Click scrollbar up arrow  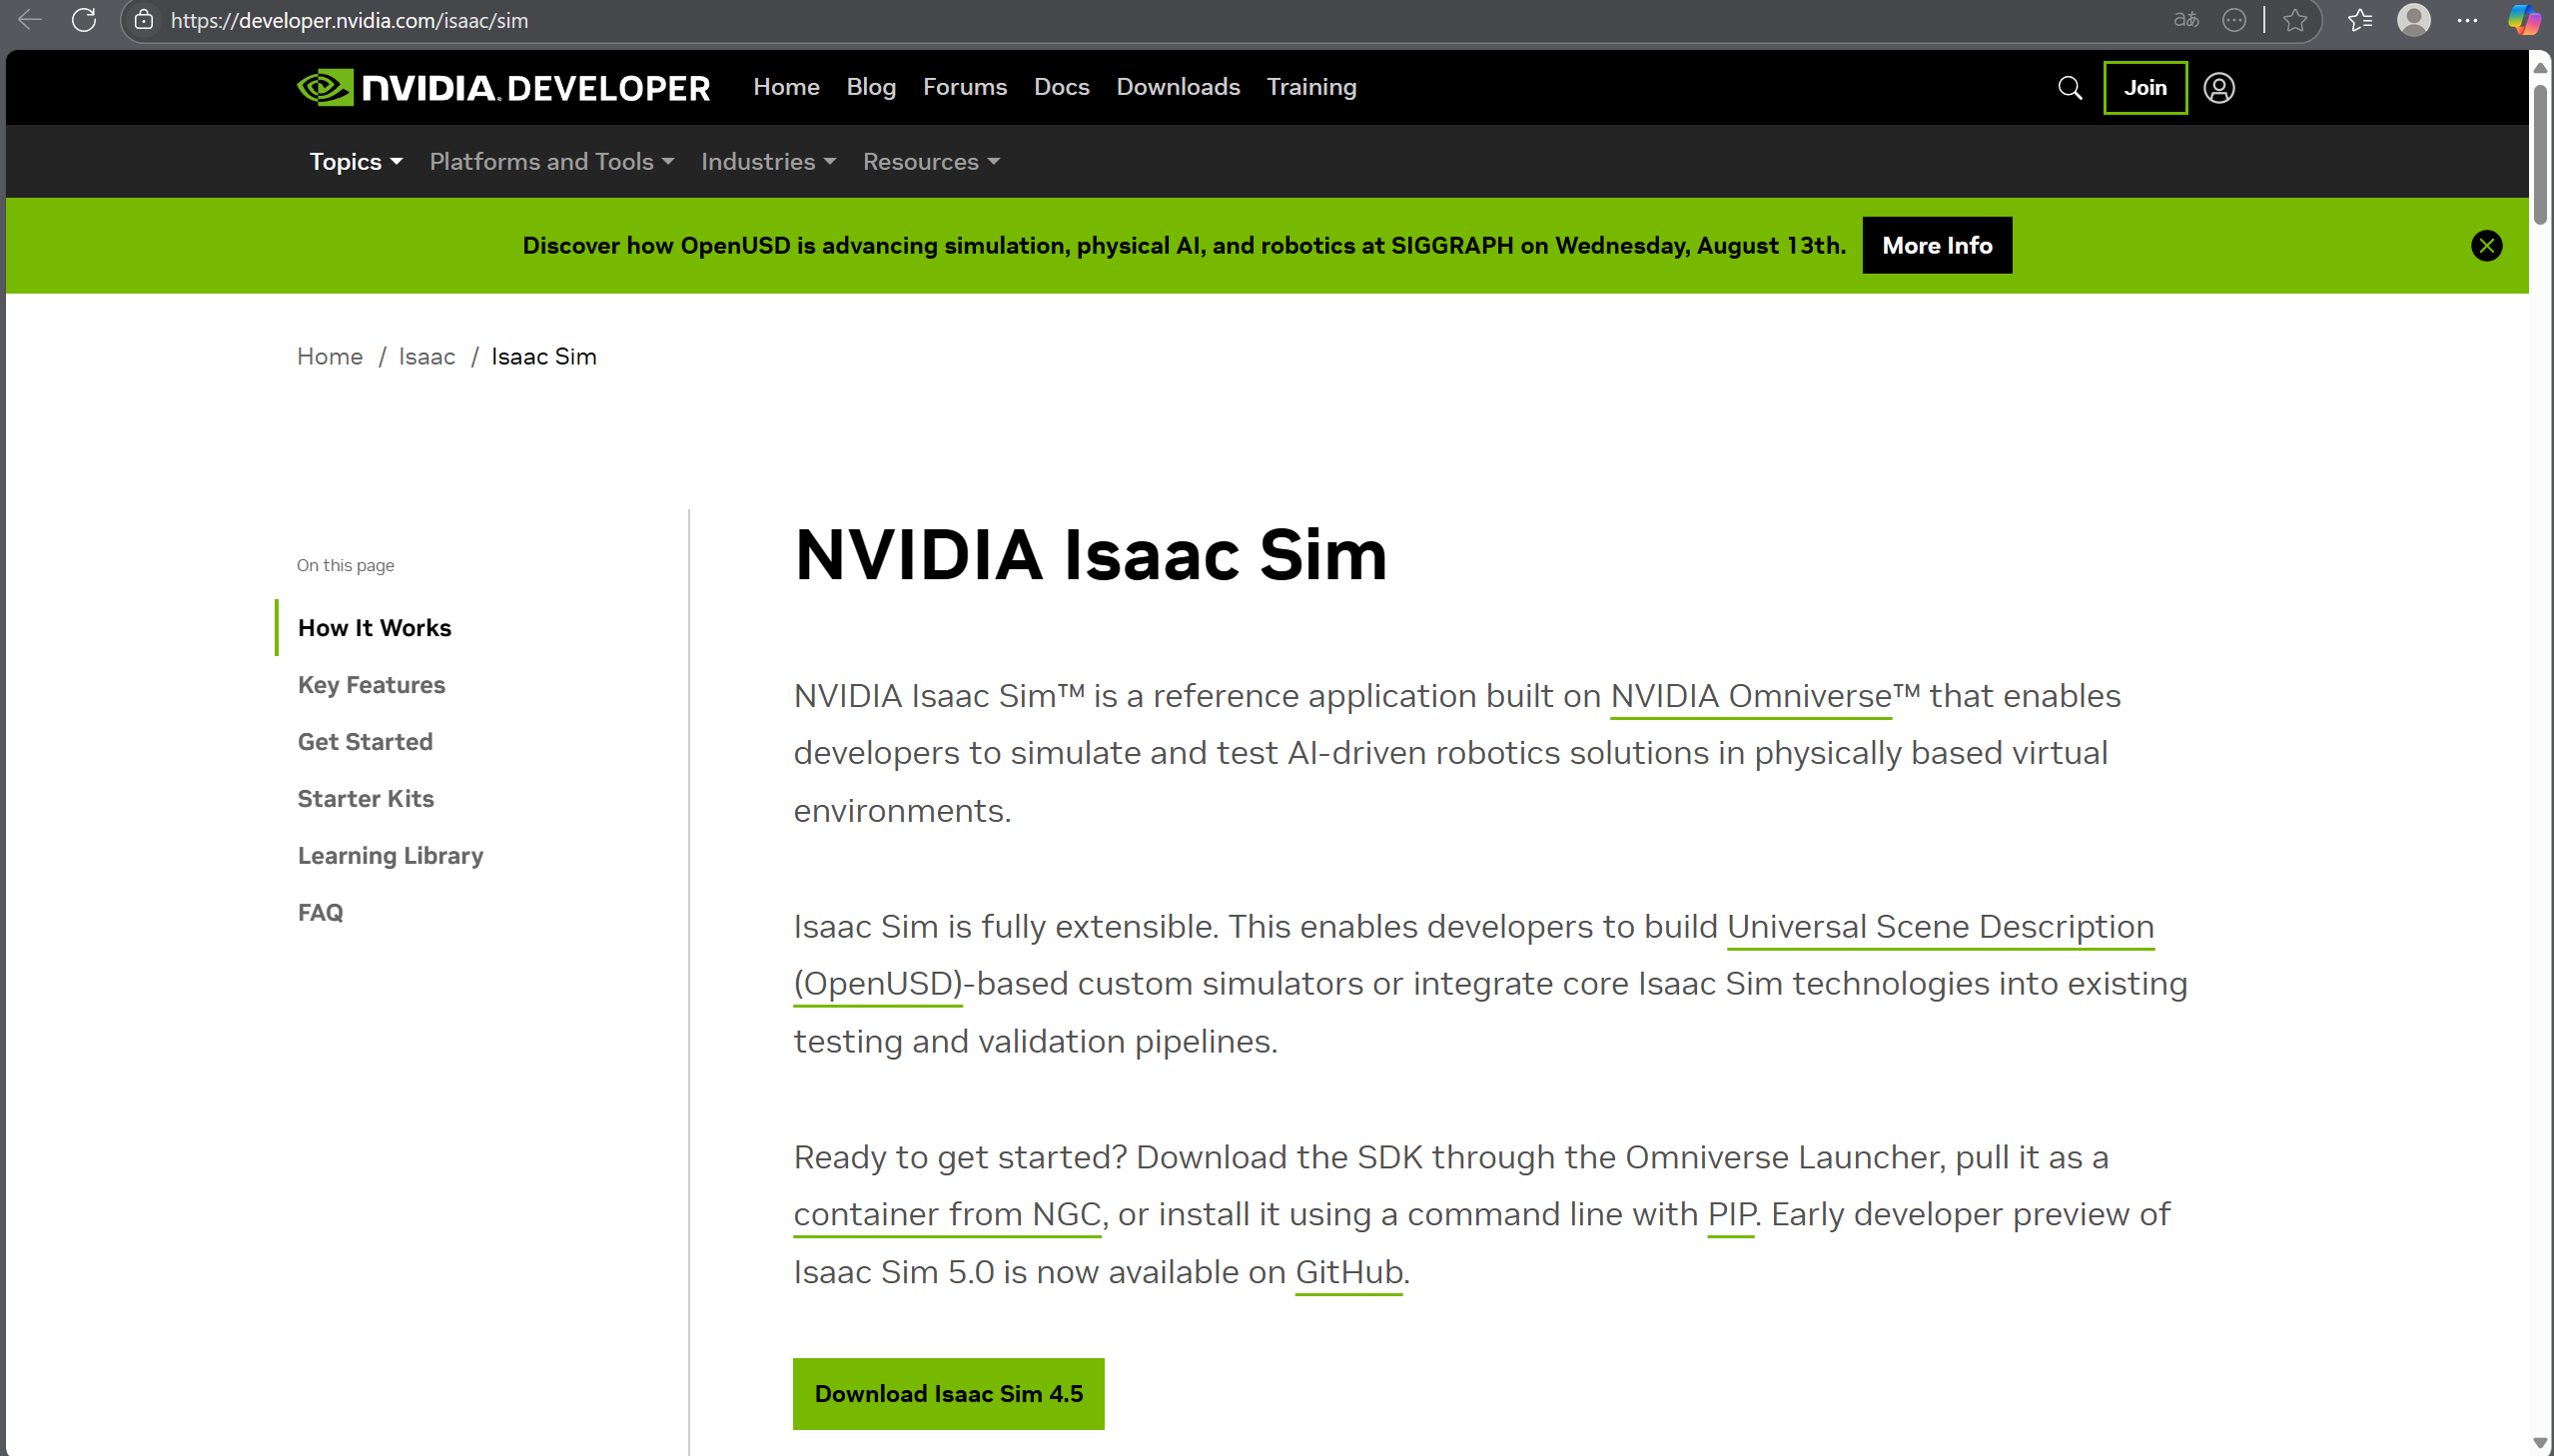click(2540, 68)
